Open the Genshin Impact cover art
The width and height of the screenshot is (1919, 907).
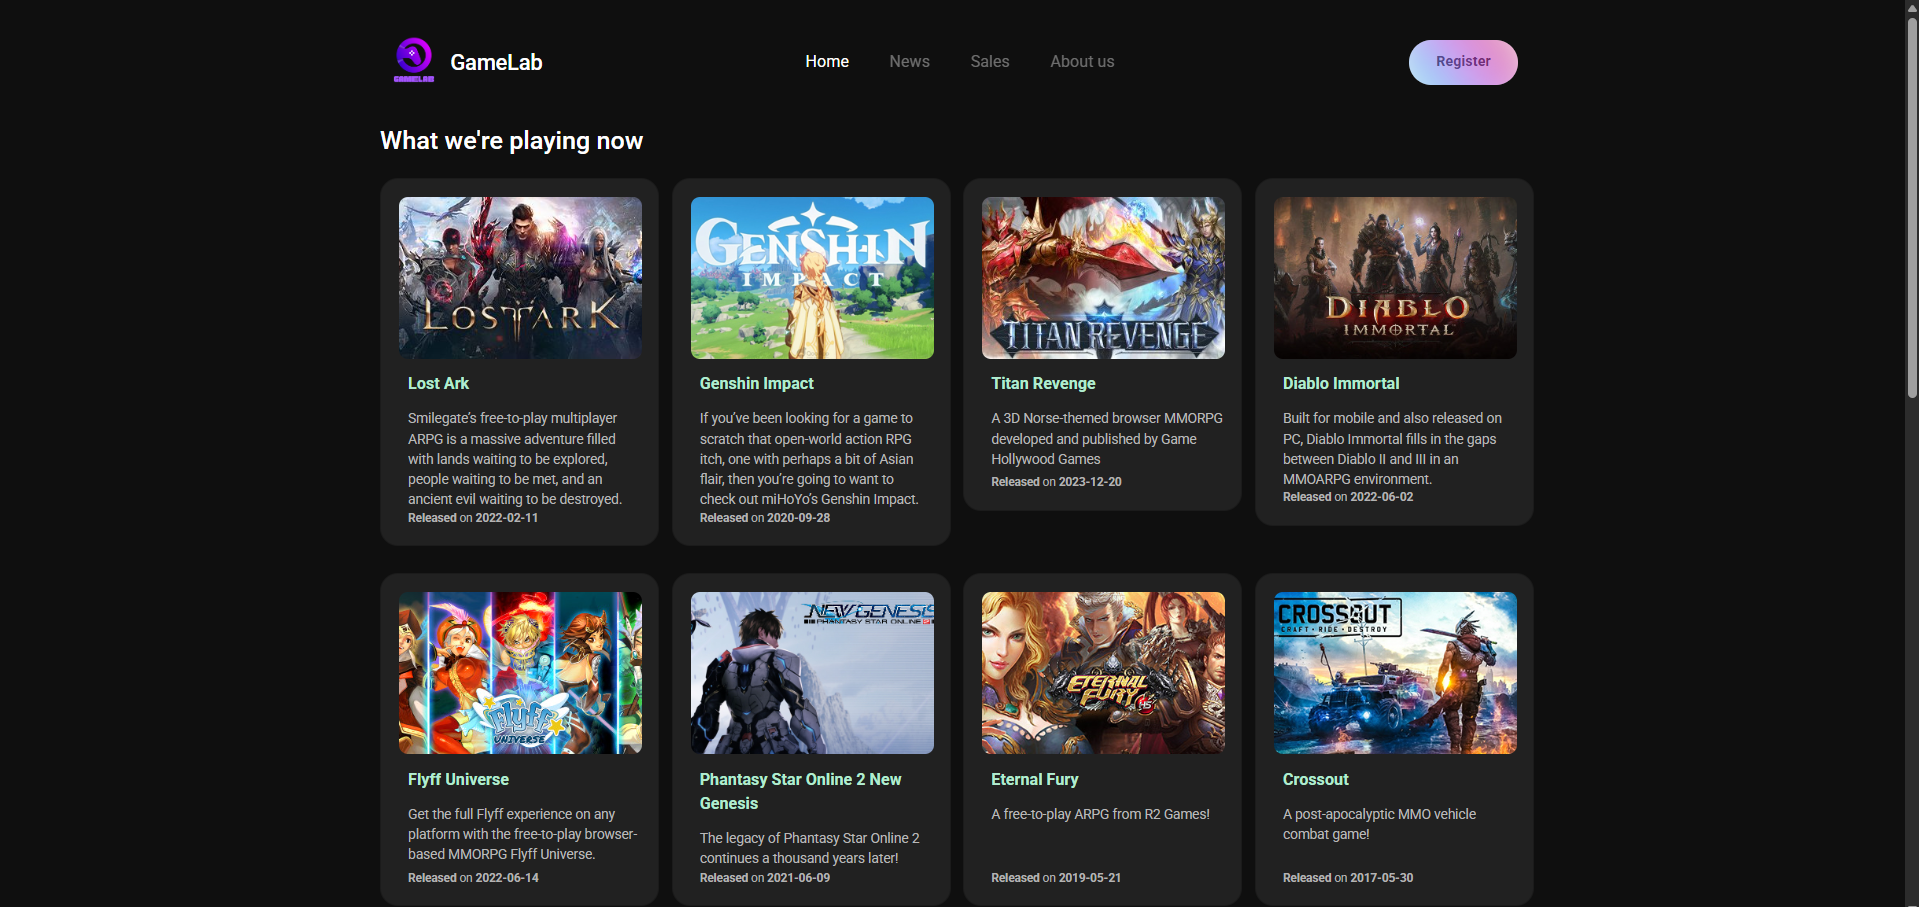pos(811,278)
